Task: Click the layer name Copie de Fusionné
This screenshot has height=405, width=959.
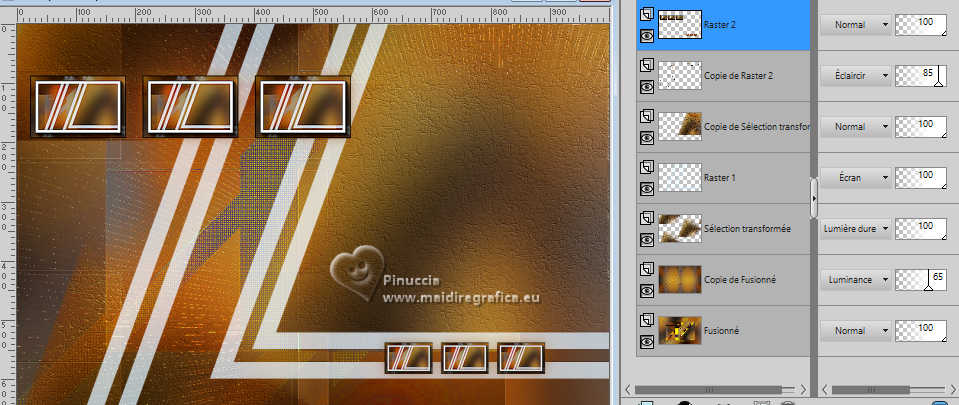Action: coord(740,280)
